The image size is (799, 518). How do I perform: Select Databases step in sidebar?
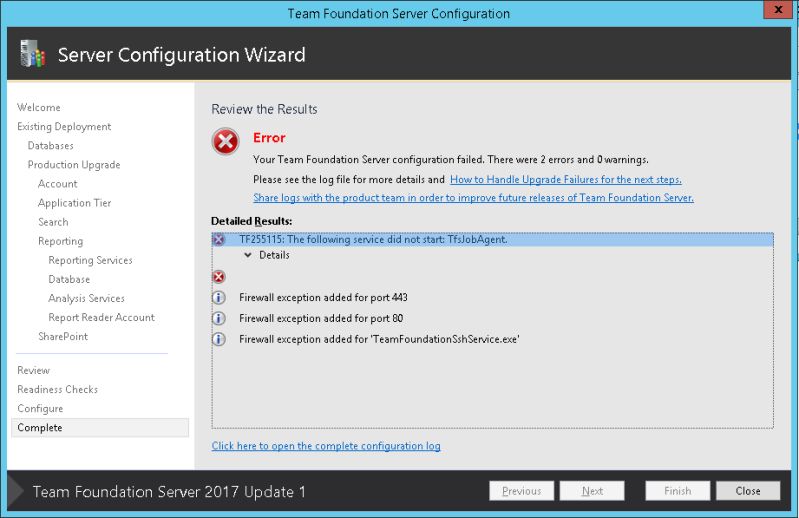(50, 146)
